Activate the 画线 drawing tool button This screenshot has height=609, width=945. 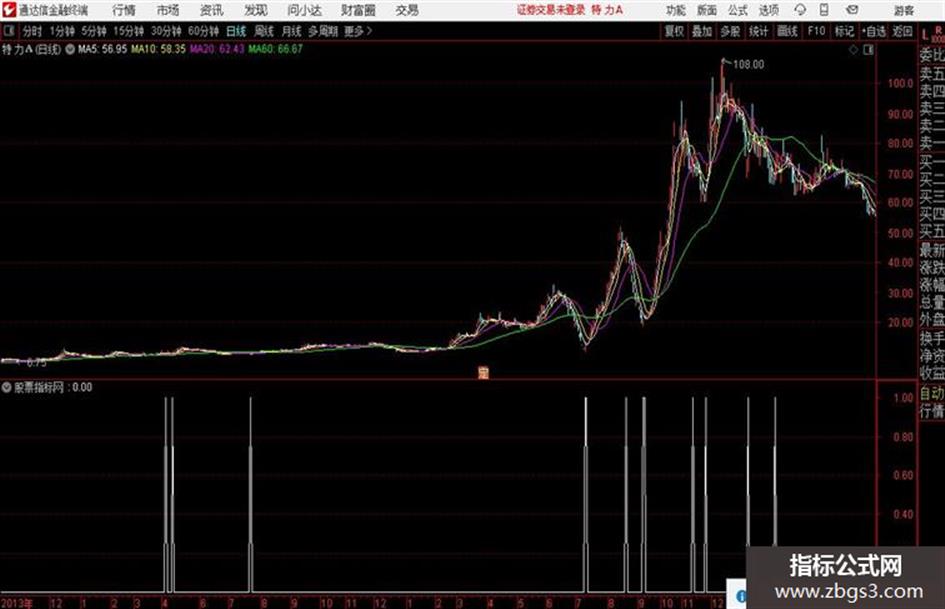pos(787,31)
